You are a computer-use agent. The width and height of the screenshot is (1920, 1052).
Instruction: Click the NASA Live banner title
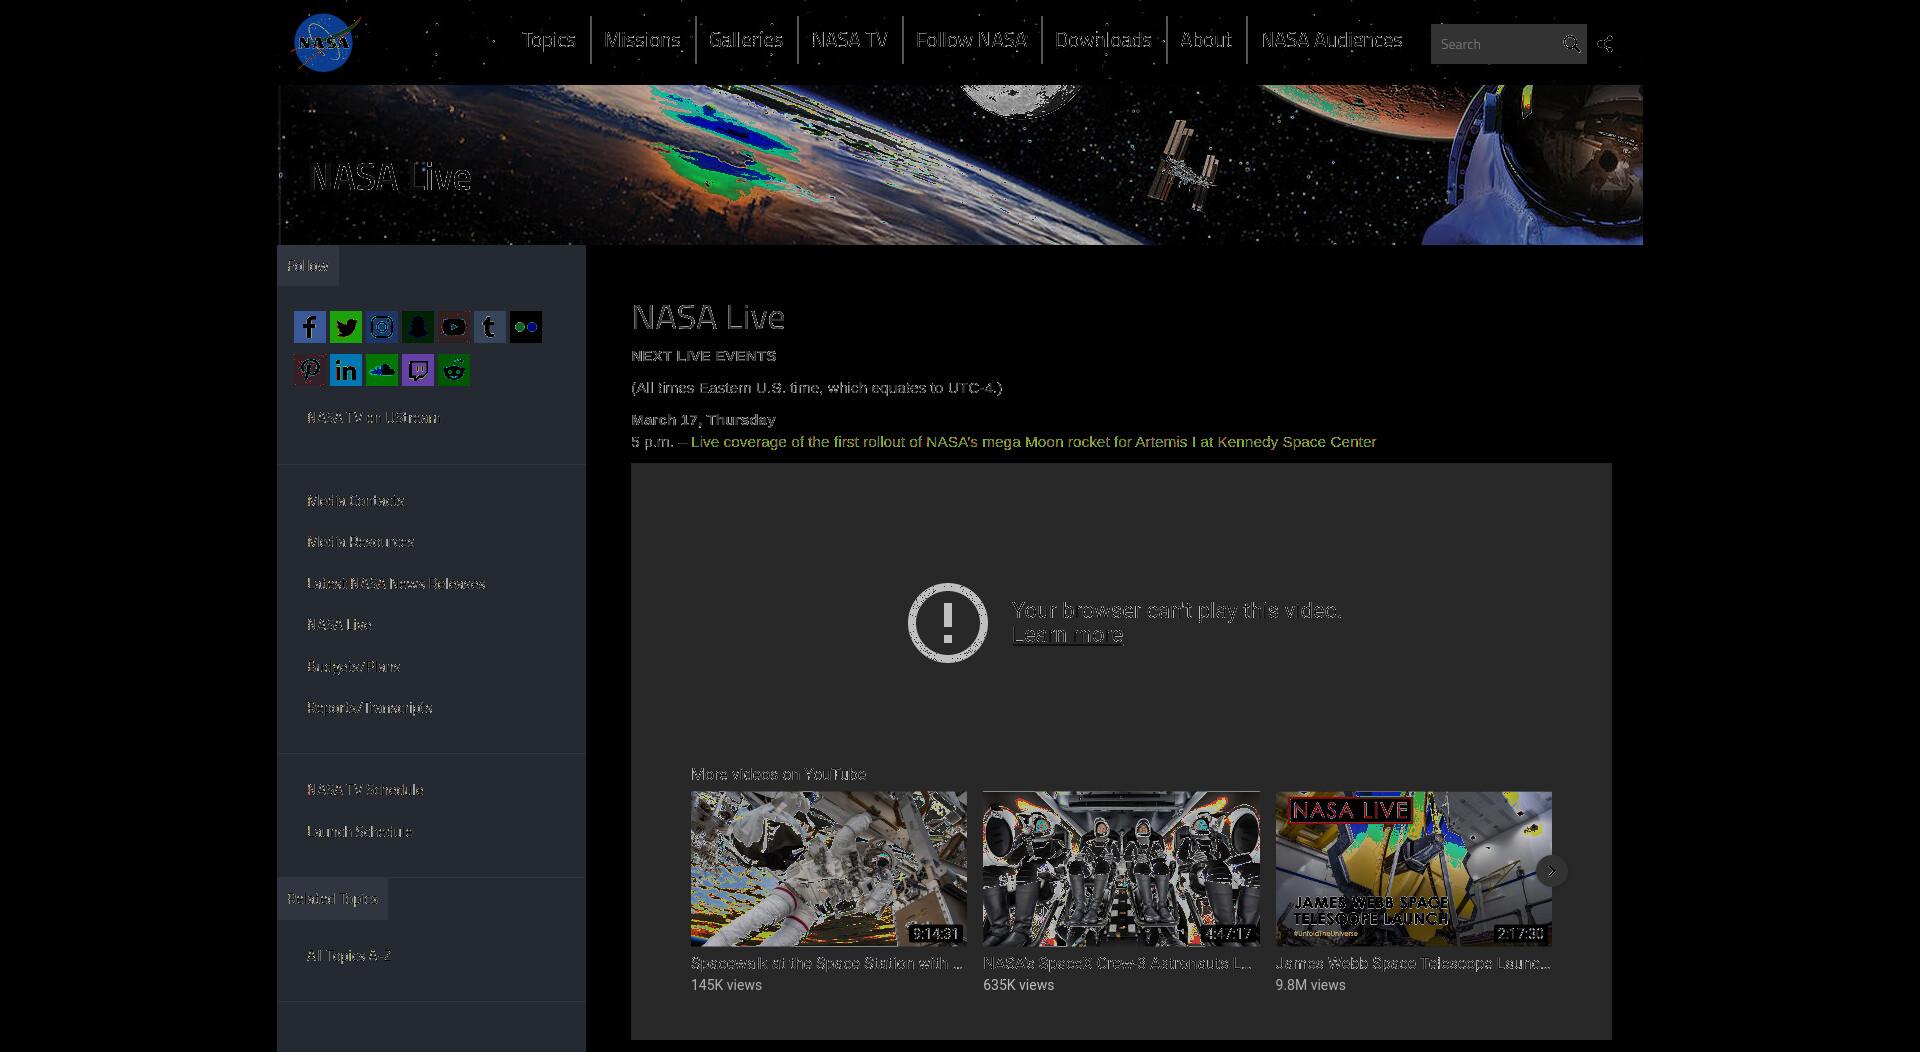[391, 178]
